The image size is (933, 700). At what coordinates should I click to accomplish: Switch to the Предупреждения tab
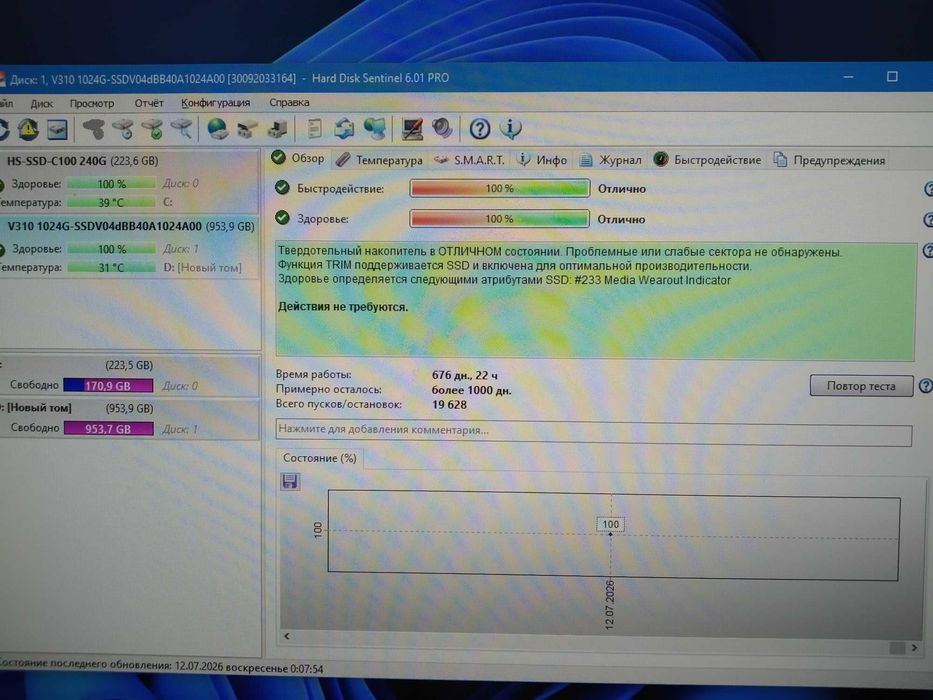829,160
